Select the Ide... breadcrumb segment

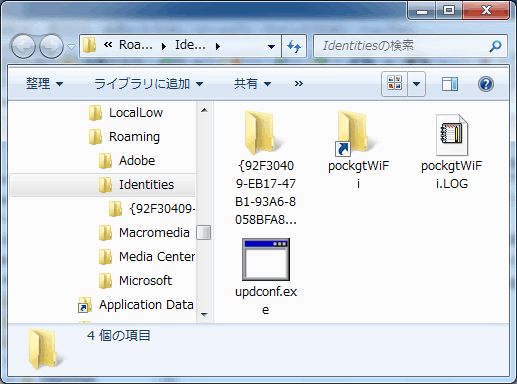190,45
